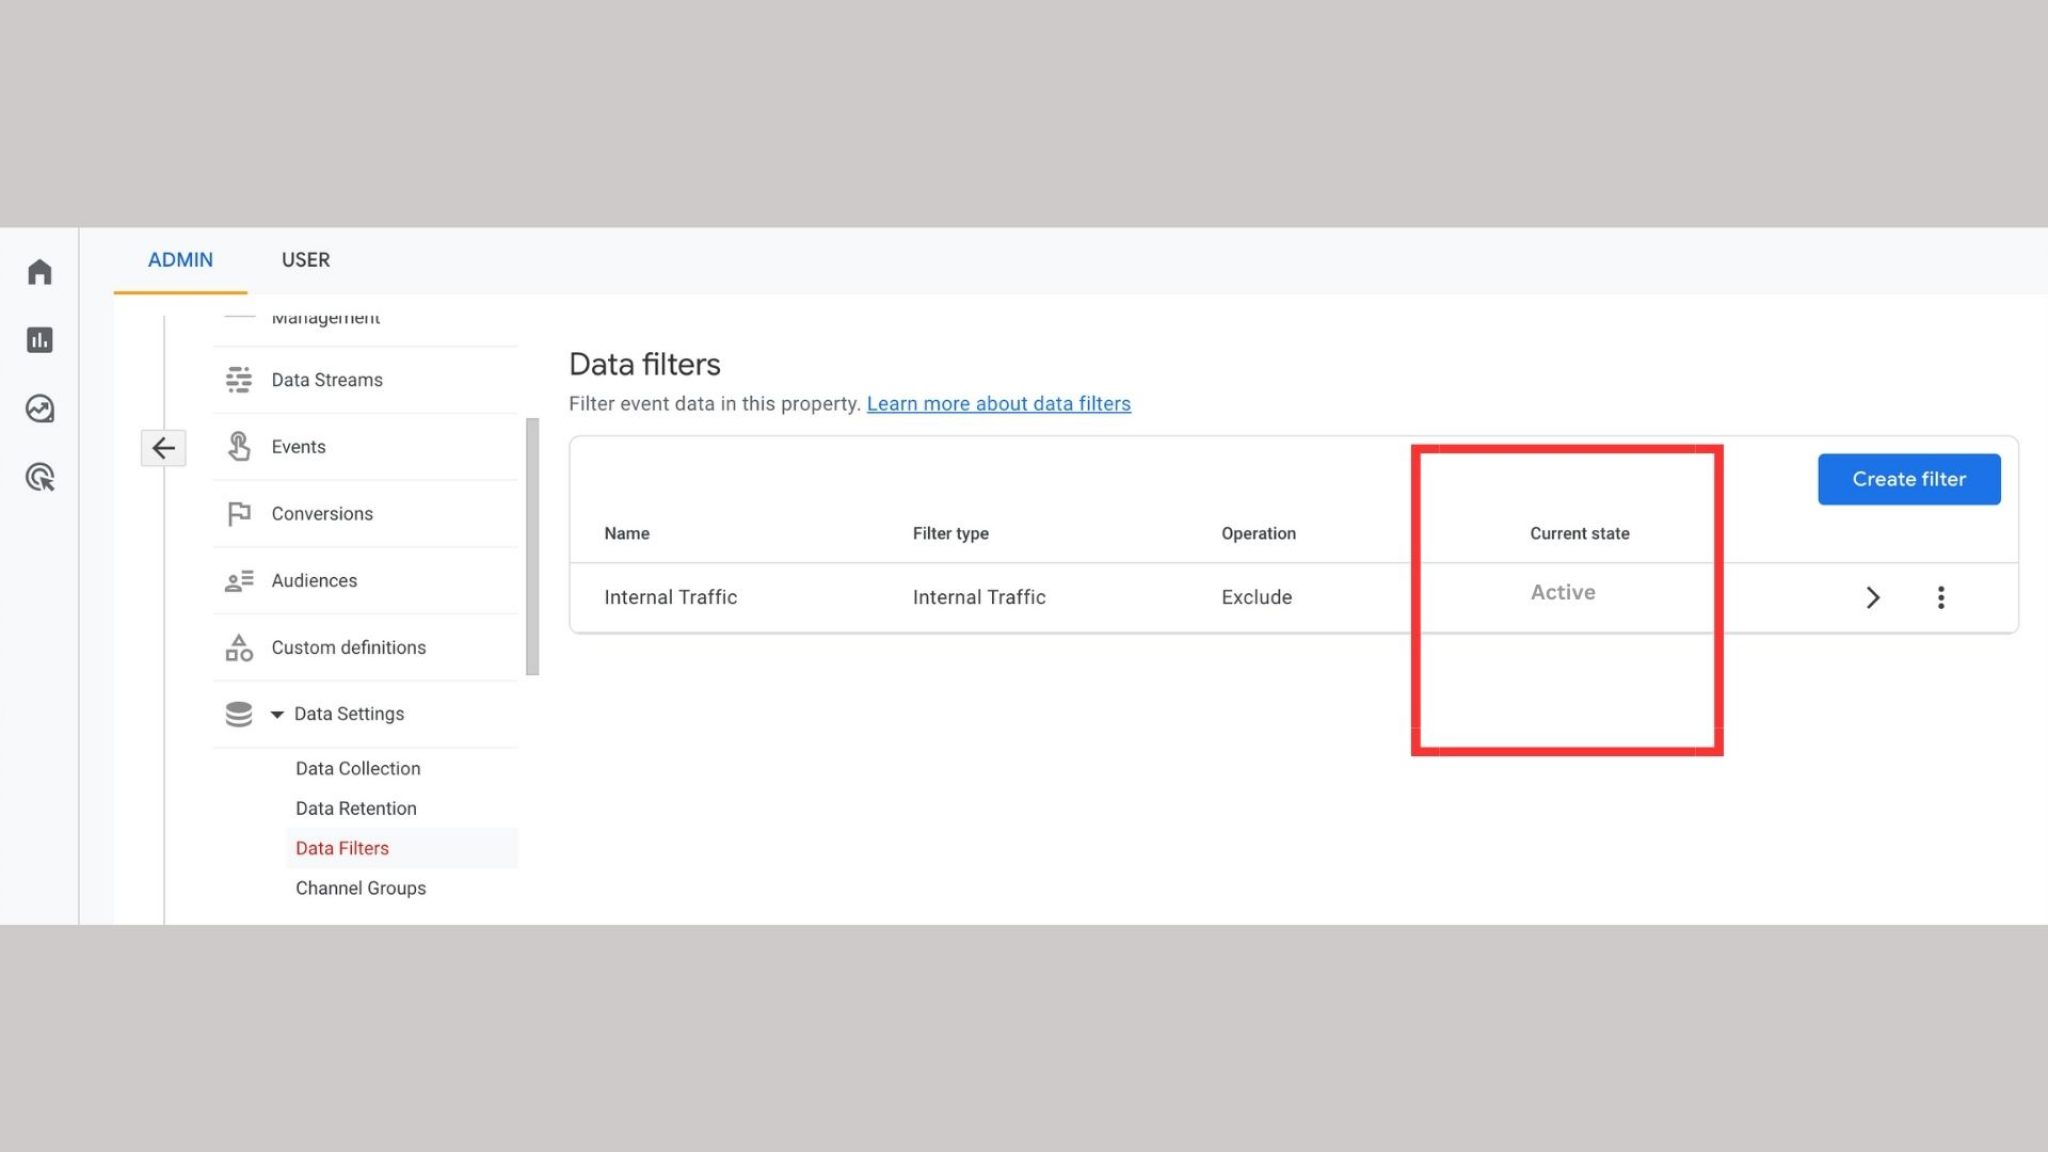This screenshot has width=2048, height=1152.
Task: Switch to the USER tab
Action: (305, 260)
